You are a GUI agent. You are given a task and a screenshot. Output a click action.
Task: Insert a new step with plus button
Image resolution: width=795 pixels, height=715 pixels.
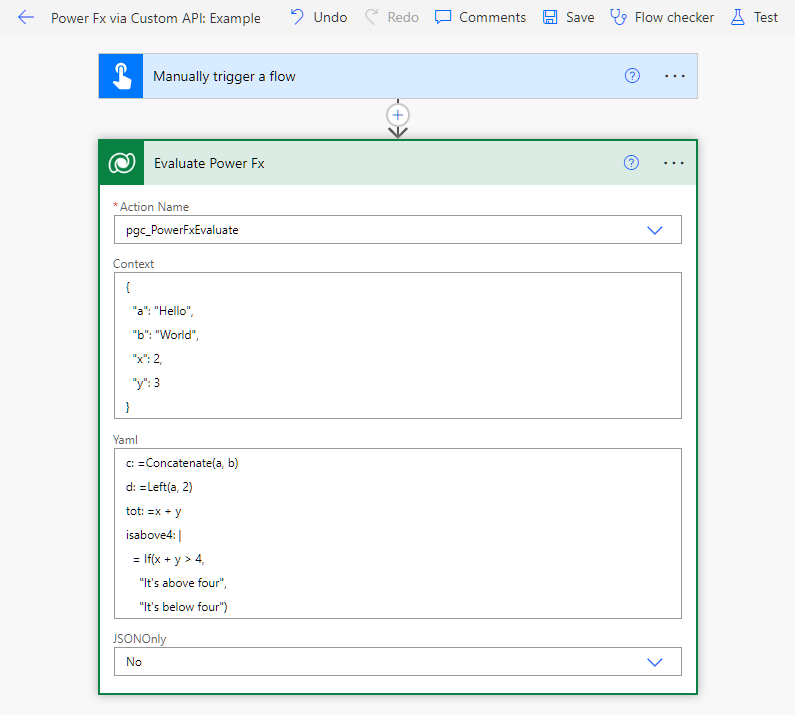[x=398, y=115]
